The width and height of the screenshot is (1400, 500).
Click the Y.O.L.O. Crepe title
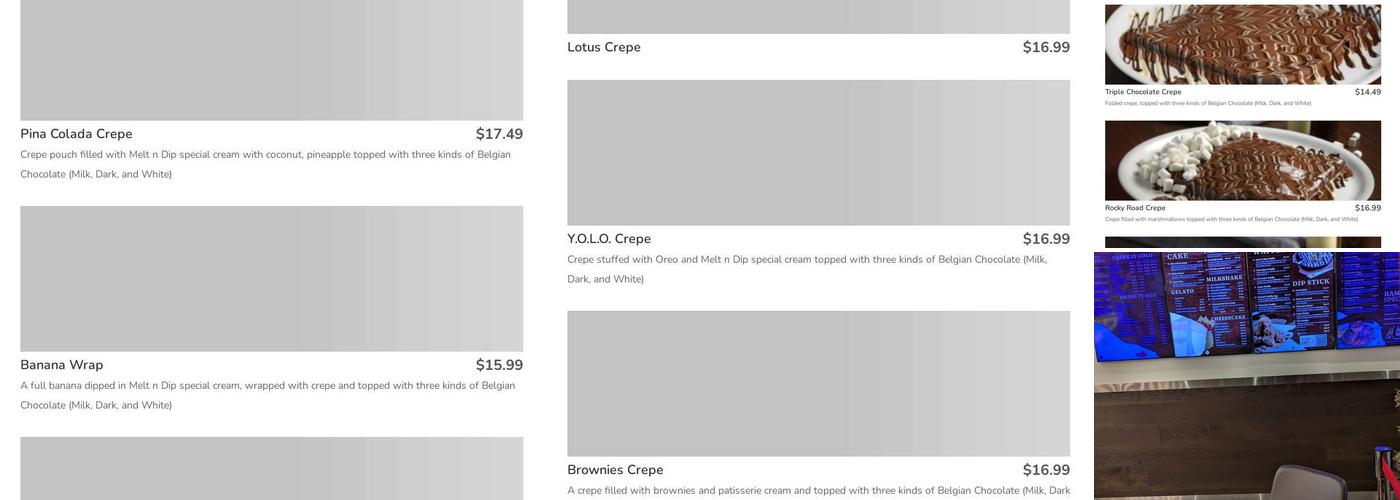pyautogui.click(x=609, y=239)
